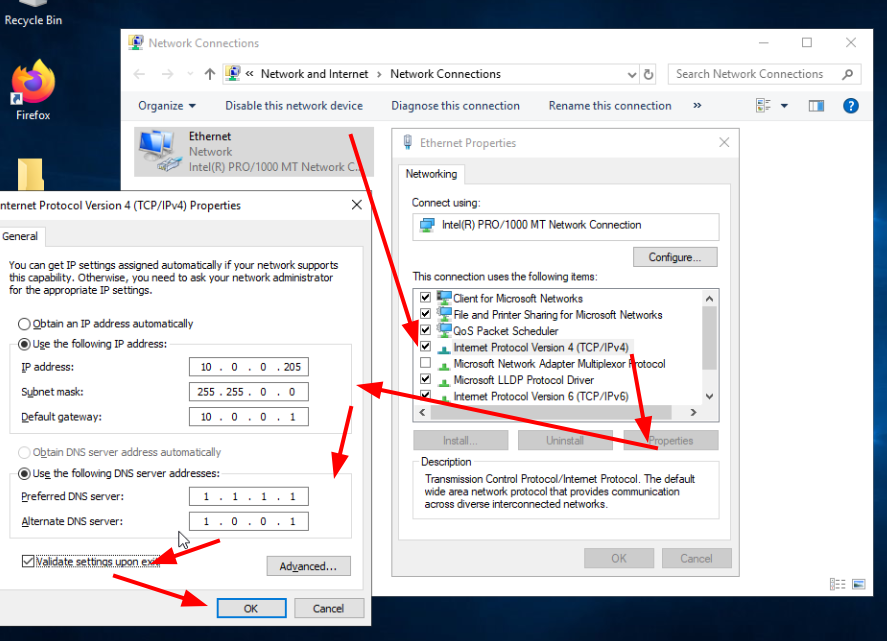
Task: Click the Alternate DNS server field
Action: coord(249,521)
